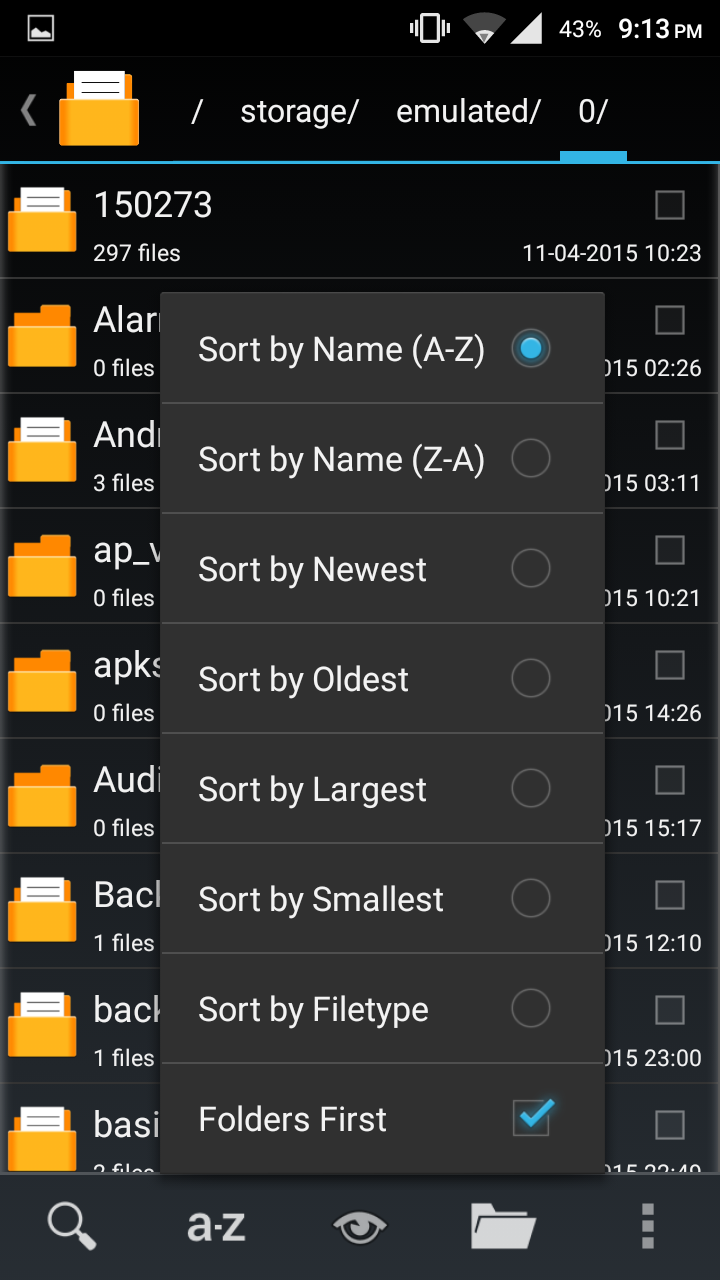Select Sort by Largest option
This screenshot has height=1280, width=720.
[530, 788]
